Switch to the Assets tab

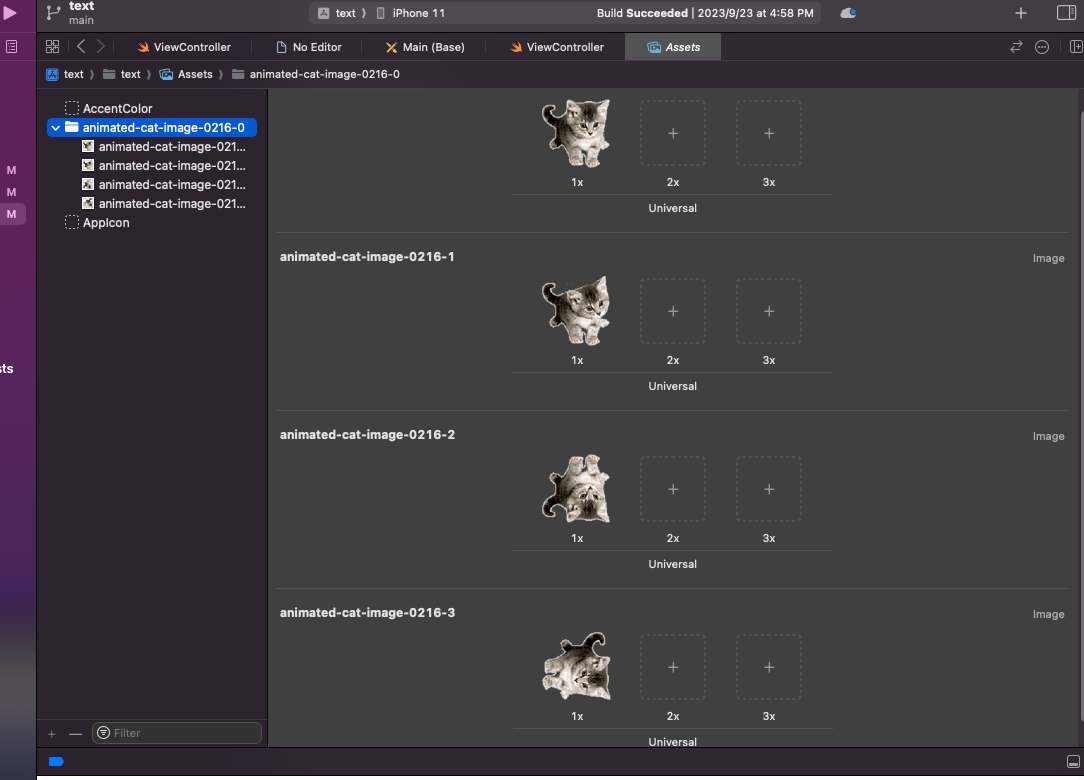pyautogui.click(x=672, y=46)
